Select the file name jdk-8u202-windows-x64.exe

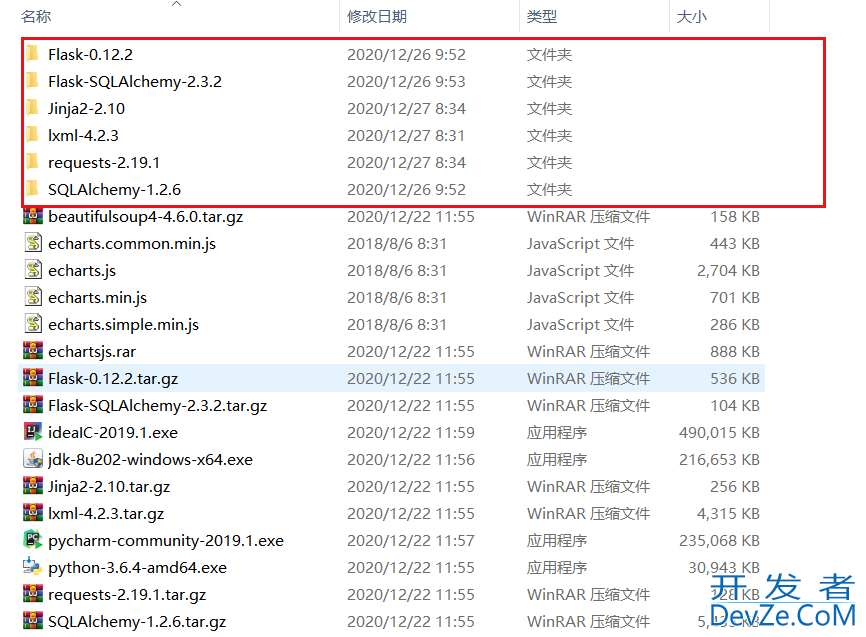tap(150, 459)
